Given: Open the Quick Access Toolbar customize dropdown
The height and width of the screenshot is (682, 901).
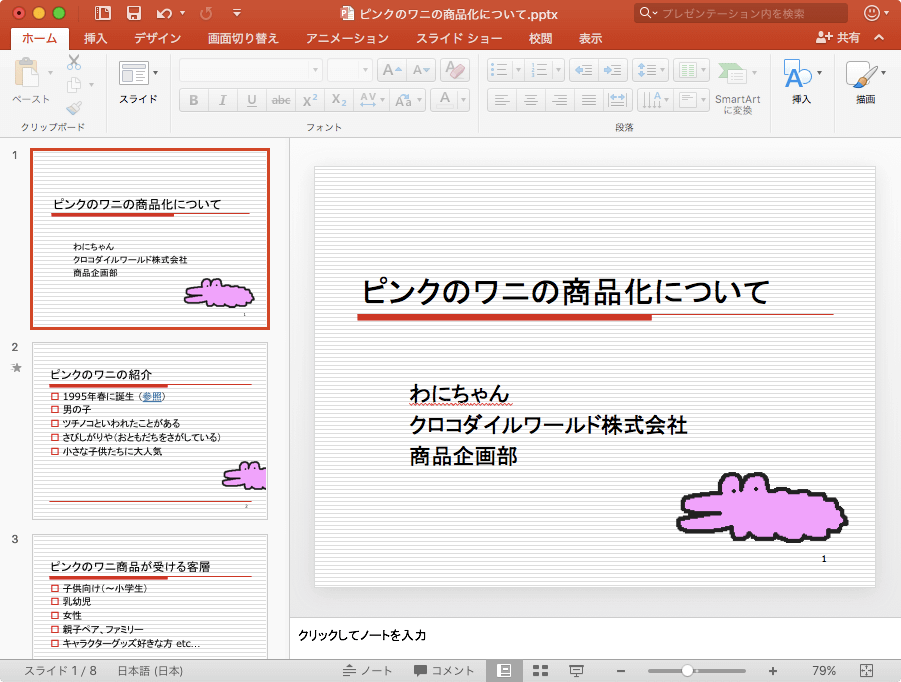Looking at the screenshot, I should 236,13.
